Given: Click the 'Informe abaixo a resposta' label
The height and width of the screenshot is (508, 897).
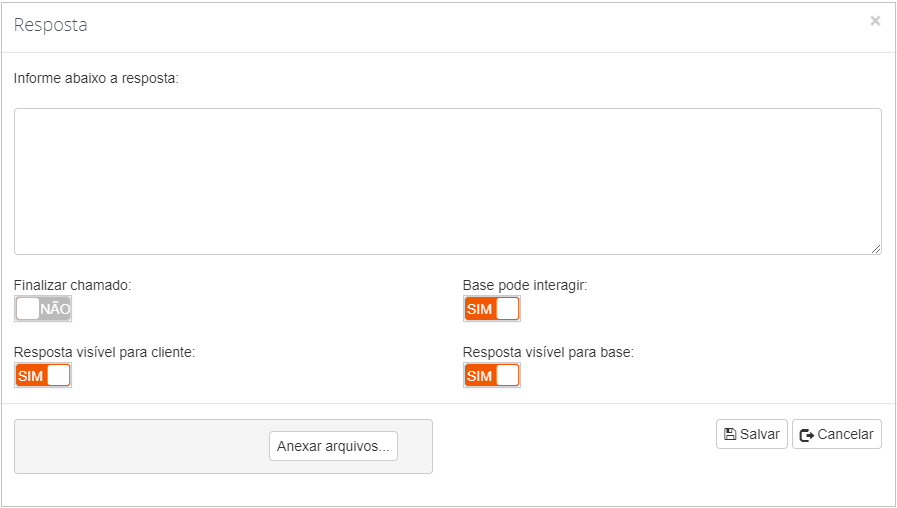Looking at the screenshot, I should point(96,78).
